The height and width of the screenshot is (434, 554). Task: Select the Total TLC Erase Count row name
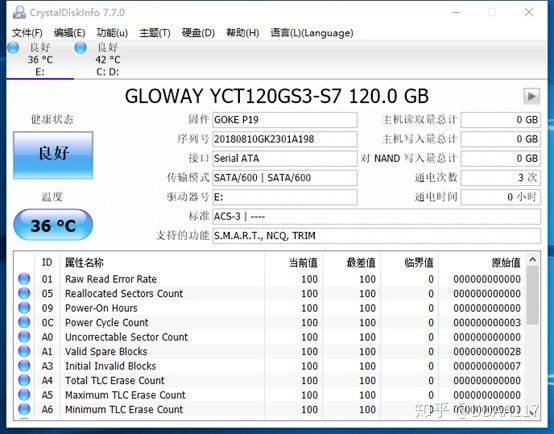[114, 381]
